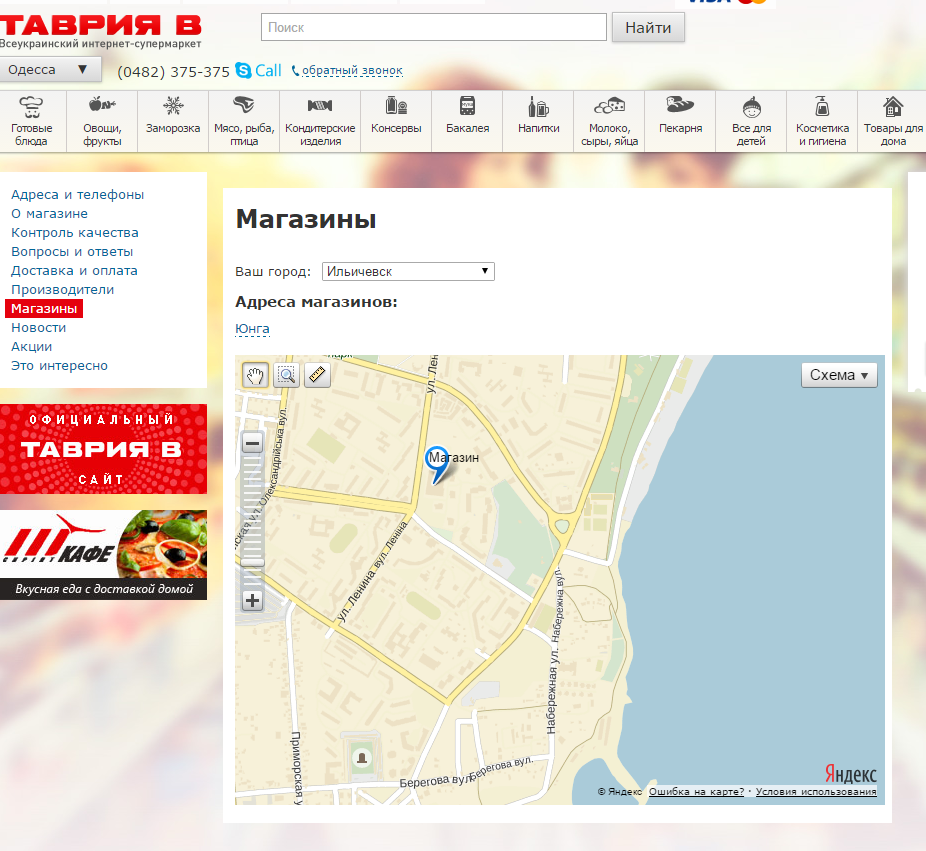Zoom in the map with plus button
This screenshot has width=926, height=851.
[x=252, y=600]
